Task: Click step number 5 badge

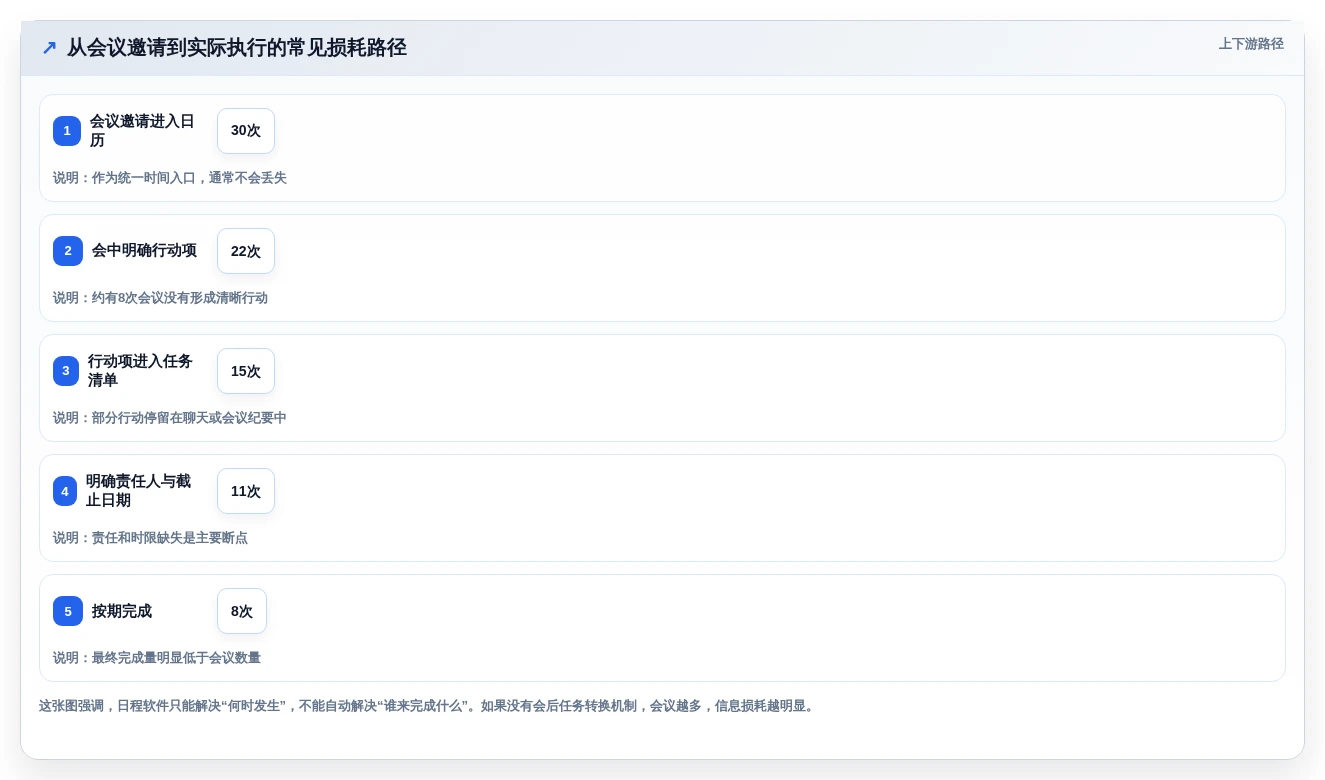Action: point(68,611)
